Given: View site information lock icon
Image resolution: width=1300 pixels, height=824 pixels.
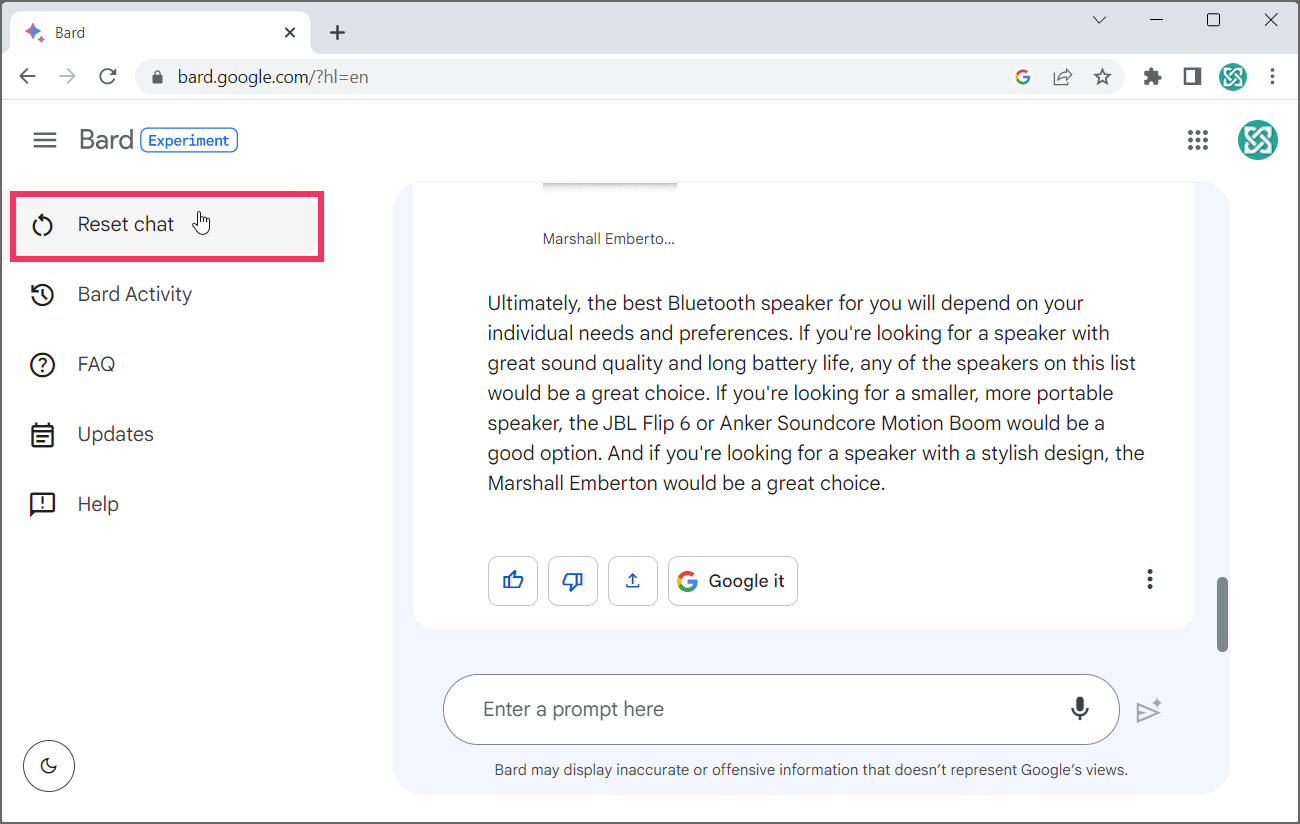Looking at the screenshot, I should (x=156, y=77).
